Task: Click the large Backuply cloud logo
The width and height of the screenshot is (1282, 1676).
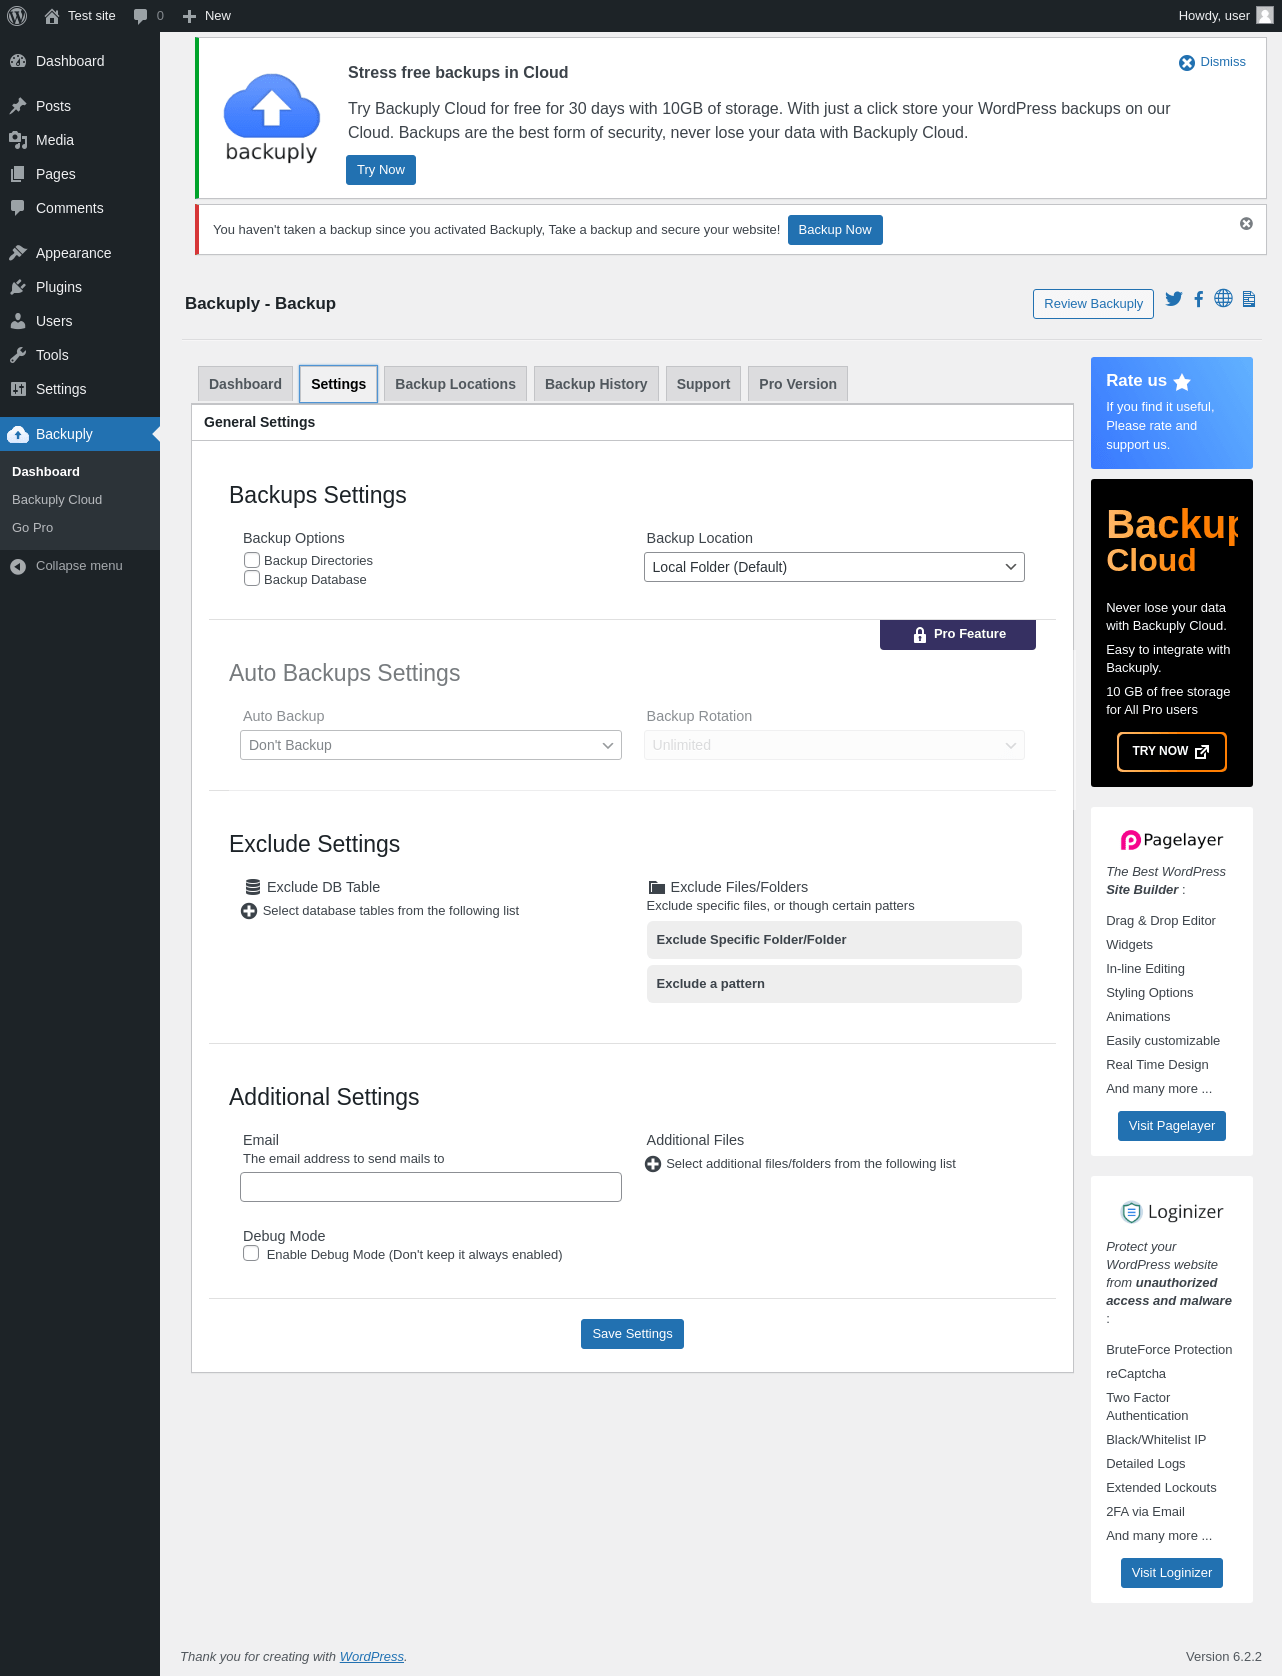Action: point(272,118)
